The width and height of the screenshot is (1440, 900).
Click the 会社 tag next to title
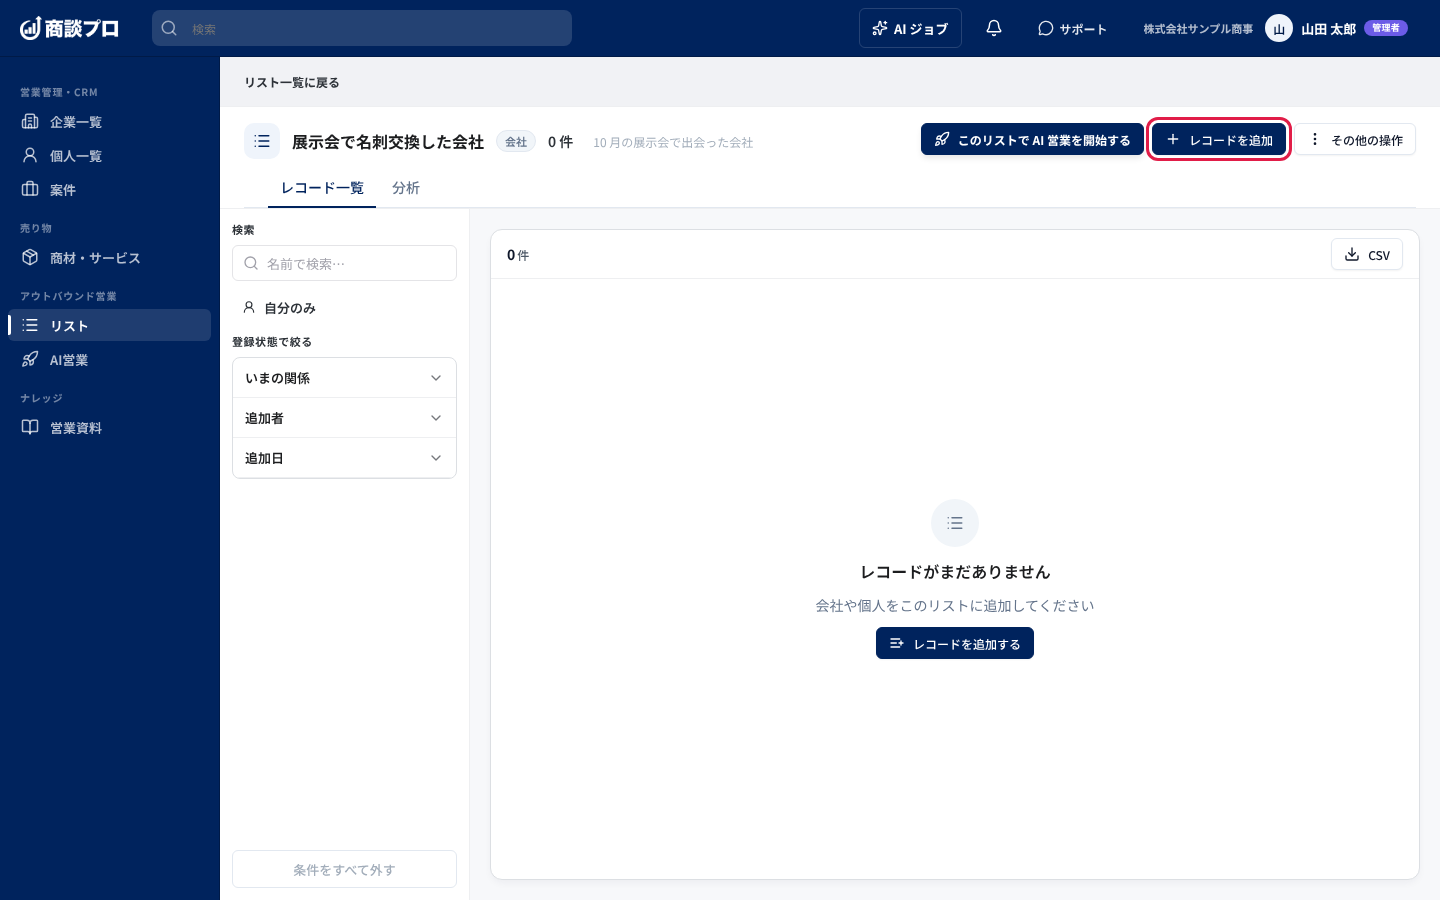tap(516, 142)
